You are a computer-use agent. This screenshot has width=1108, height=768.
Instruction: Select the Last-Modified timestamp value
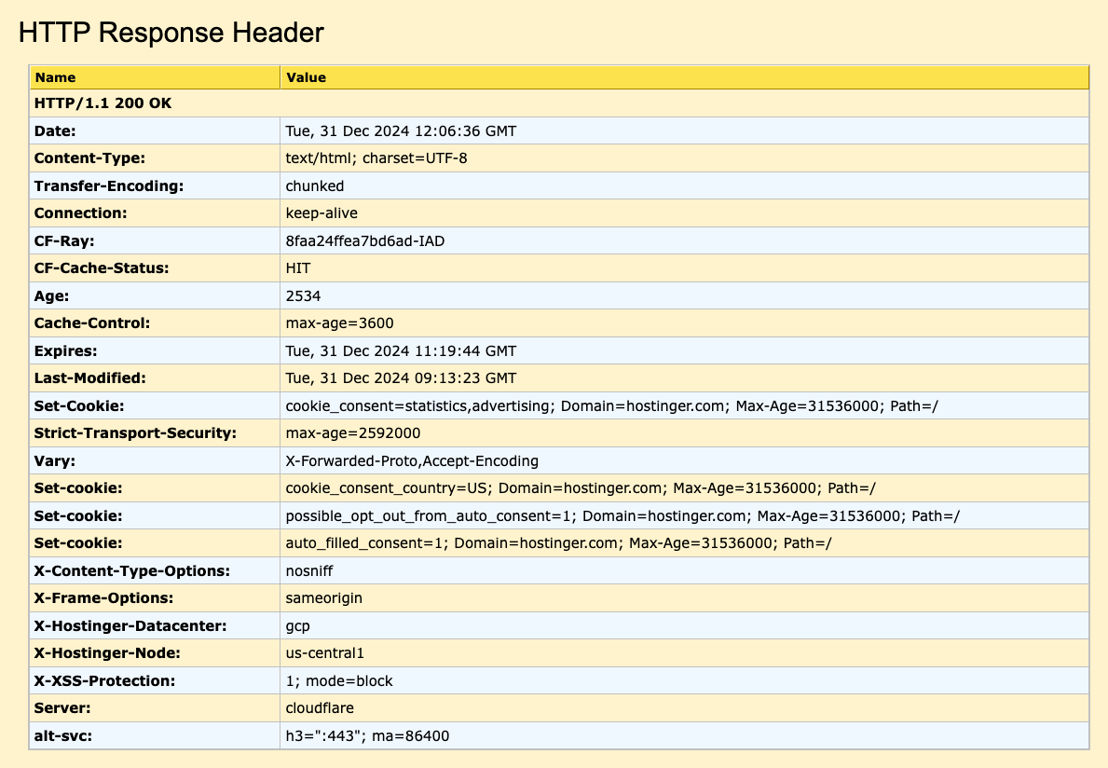400,378
